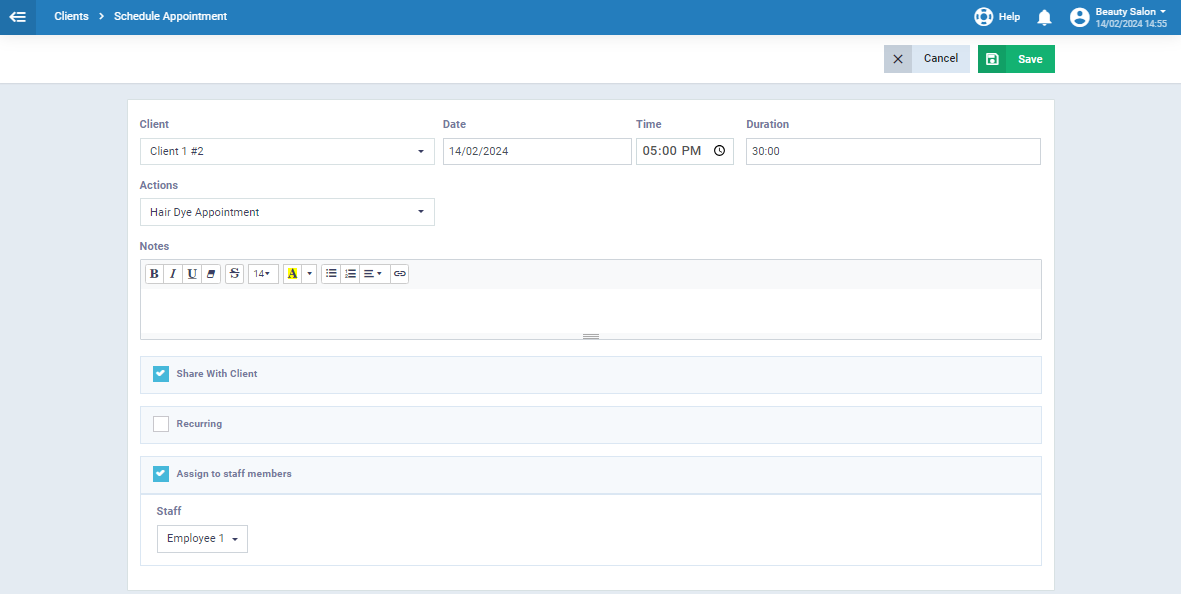
Task: Go to Clients breadcrumb
Action: point(71,17)
